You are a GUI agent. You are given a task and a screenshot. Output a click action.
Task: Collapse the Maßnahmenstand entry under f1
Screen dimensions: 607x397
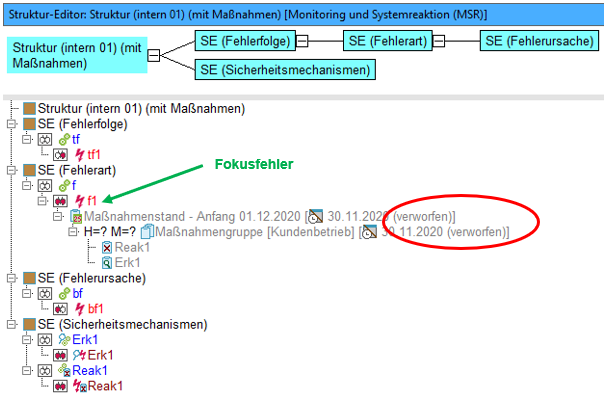(58, 216)
